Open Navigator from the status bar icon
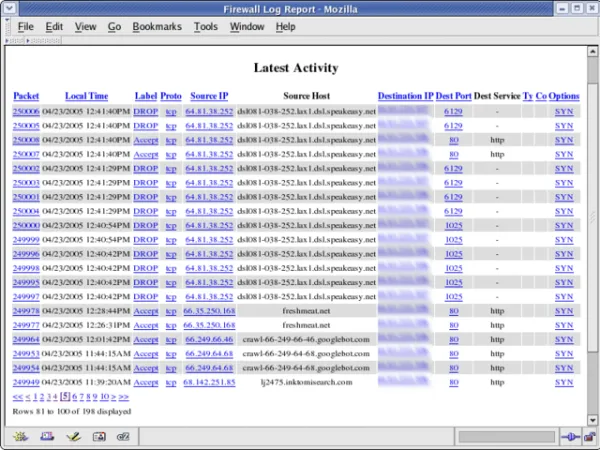This screenshot has width=600, height=450. [20, 436]
